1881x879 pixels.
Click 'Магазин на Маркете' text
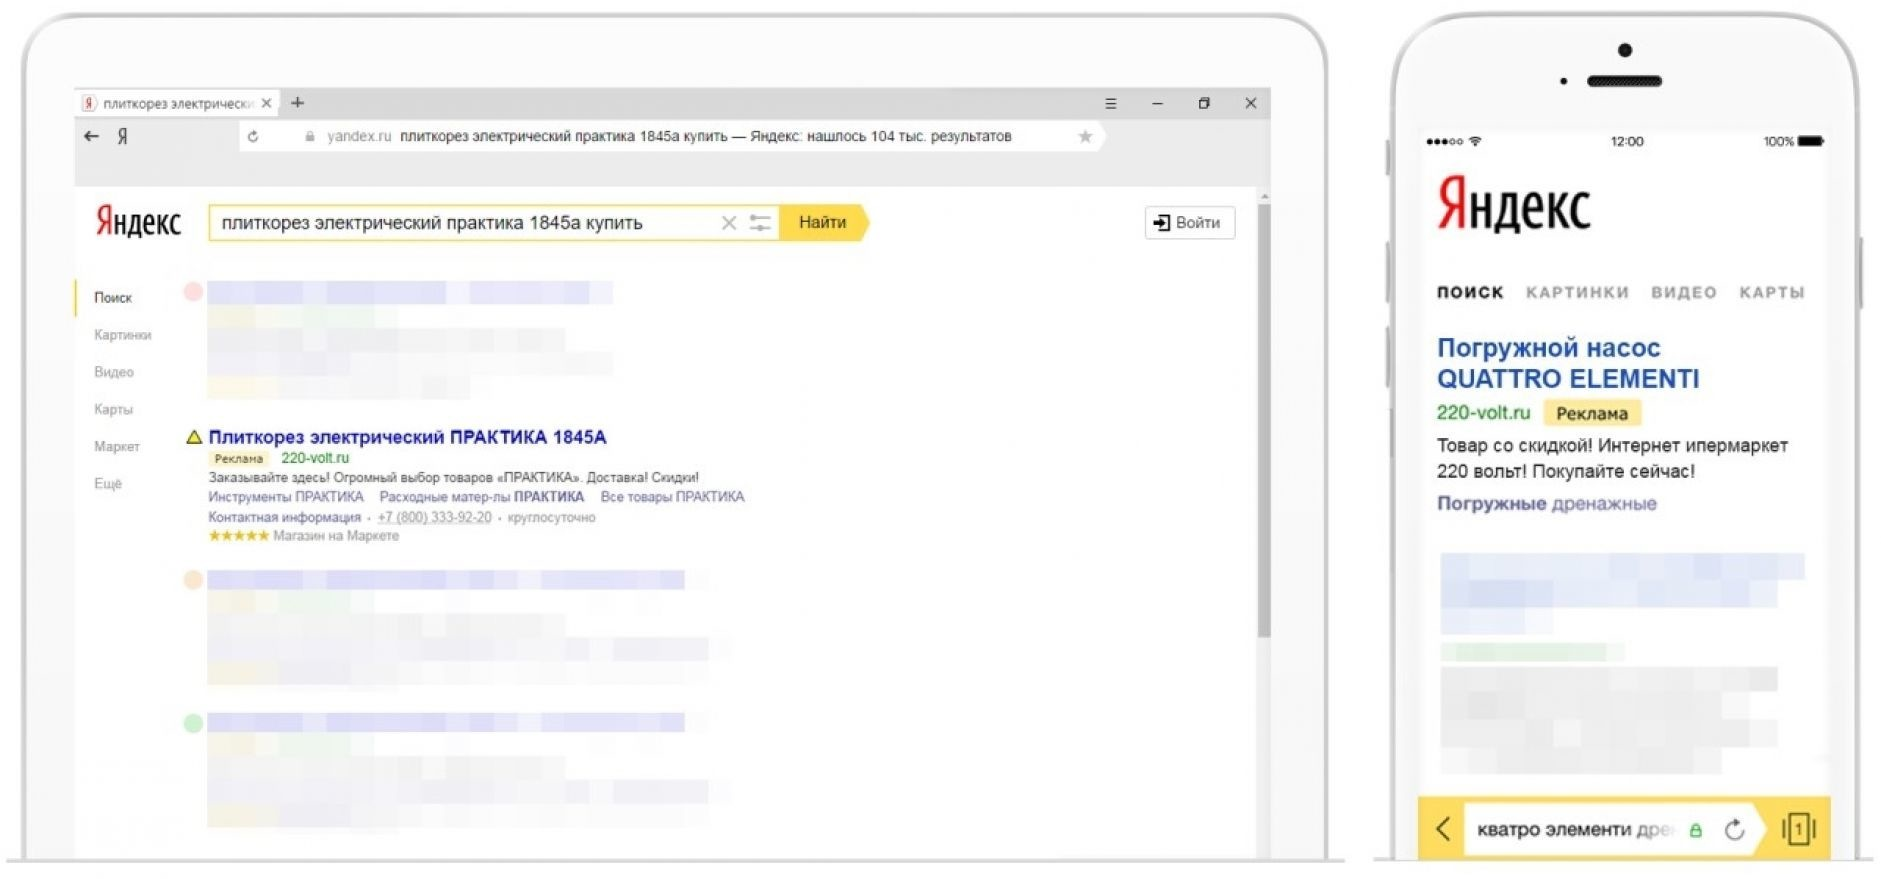(336, 536)
